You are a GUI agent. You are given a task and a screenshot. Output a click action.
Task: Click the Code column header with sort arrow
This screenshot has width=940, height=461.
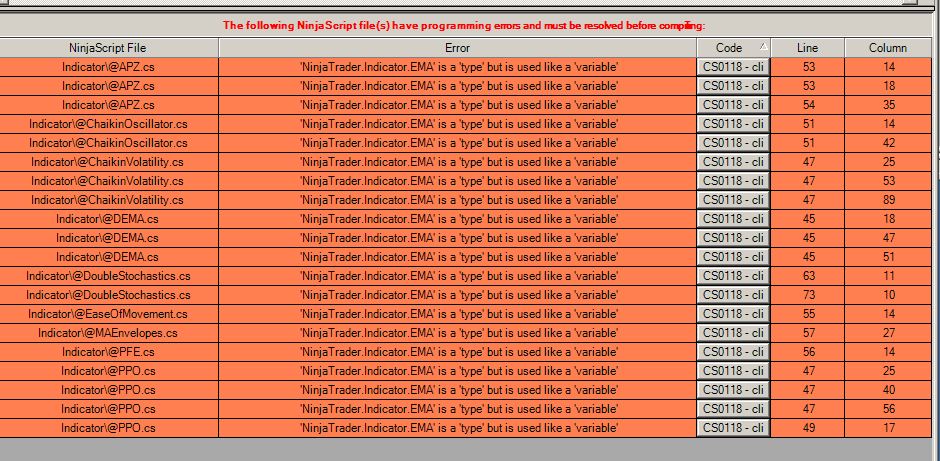734,48
